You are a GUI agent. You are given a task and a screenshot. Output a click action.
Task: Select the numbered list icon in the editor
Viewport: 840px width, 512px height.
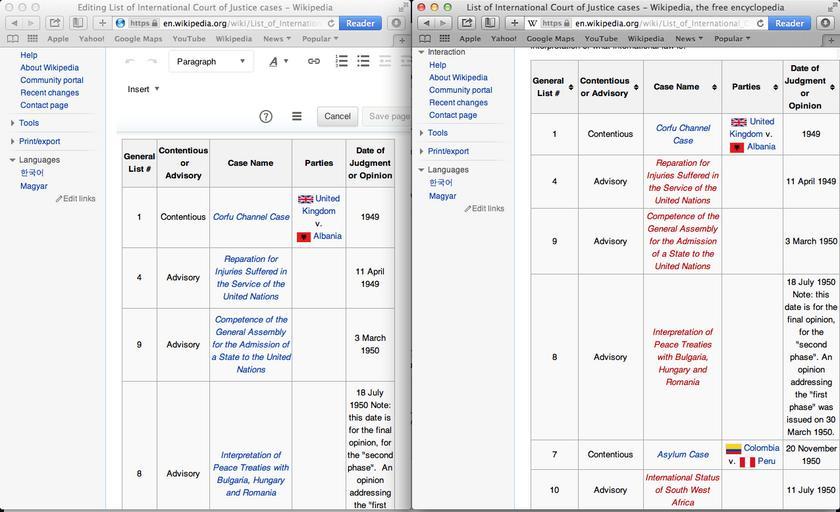(341, 61)
